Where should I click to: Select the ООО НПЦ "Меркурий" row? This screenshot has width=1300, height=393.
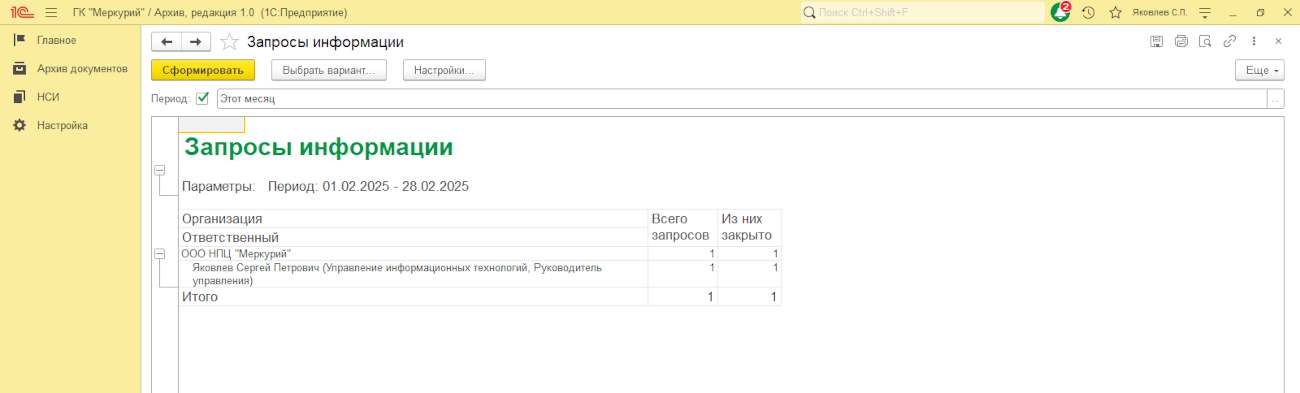click(x=480, y=254)
